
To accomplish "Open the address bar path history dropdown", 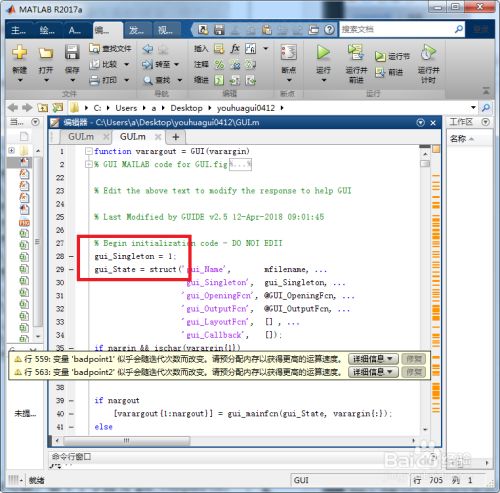I will (x=473, y=108).
